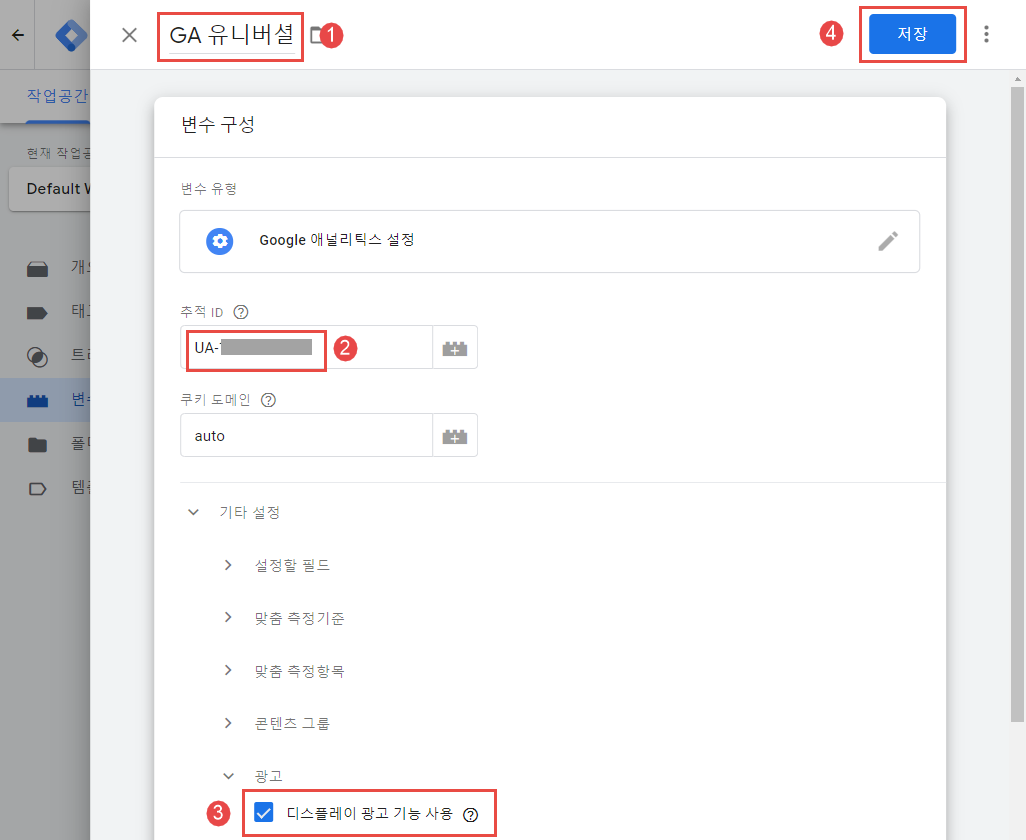Open the Default Workspace selector

pyautogui.click(x=50, y=189)
